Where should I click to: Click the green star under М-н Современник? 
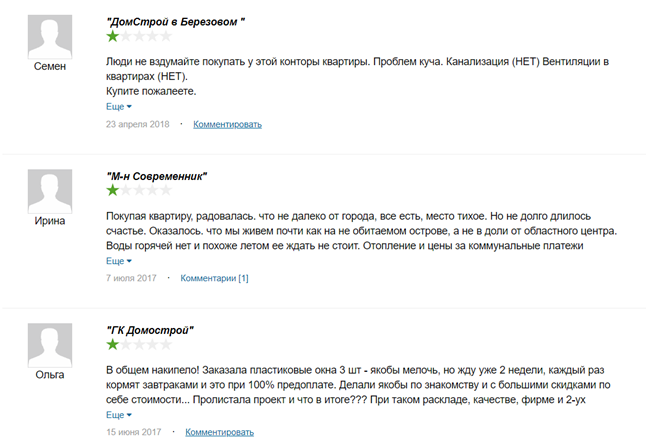point(112,190)
